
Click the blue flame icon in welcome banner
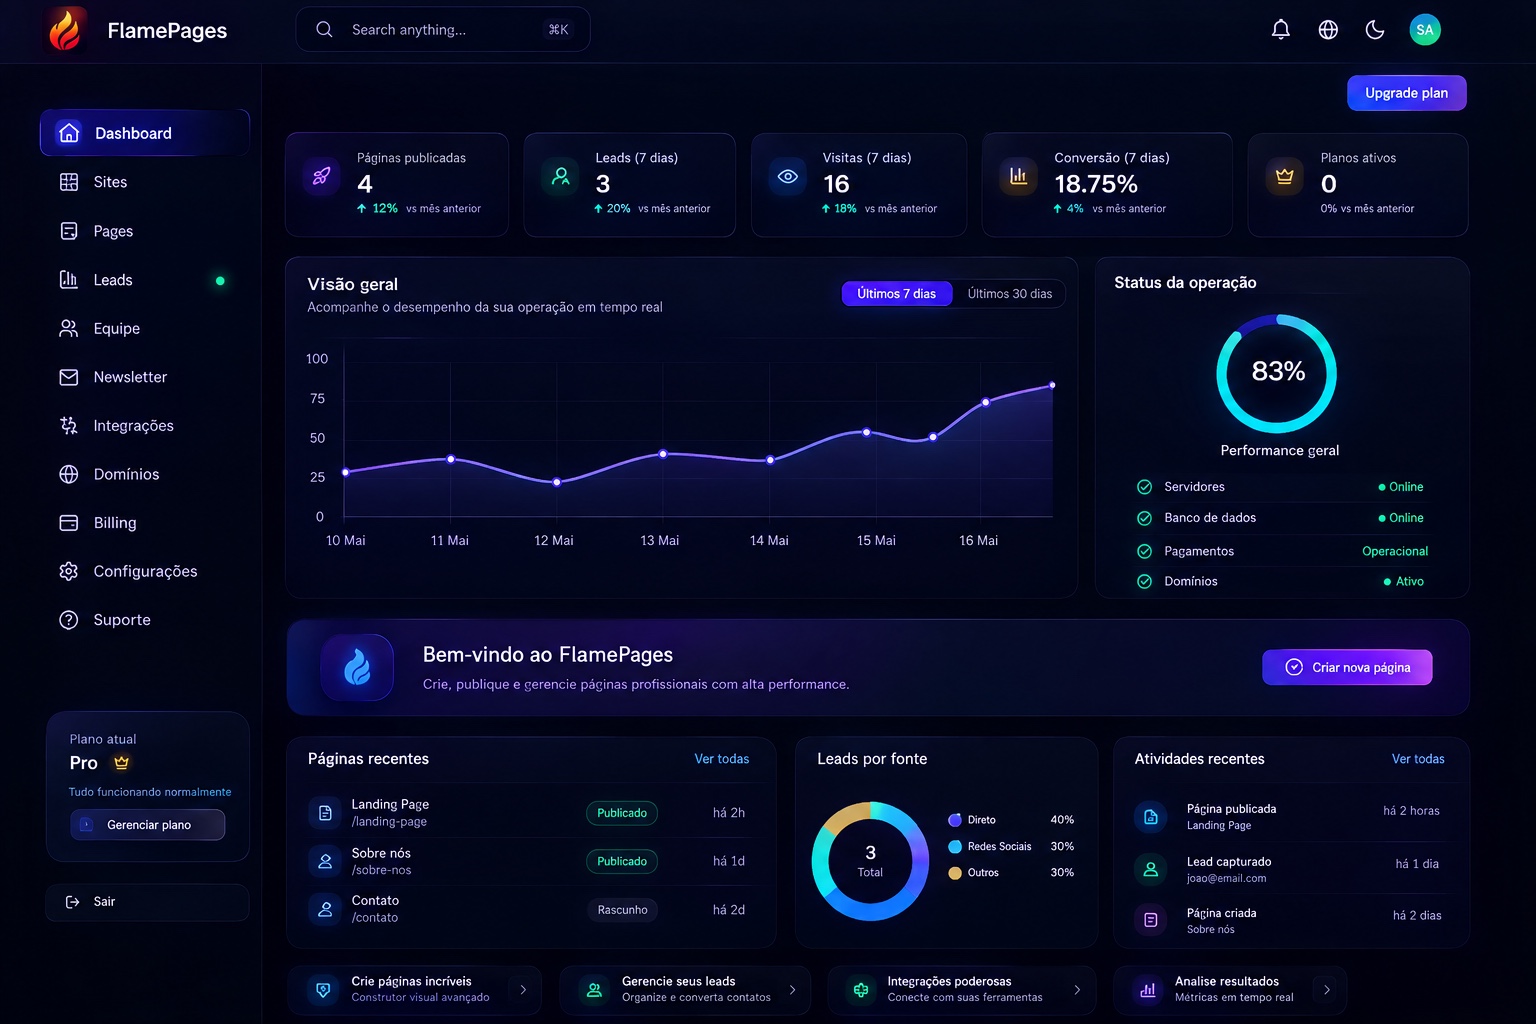[357, 667]
